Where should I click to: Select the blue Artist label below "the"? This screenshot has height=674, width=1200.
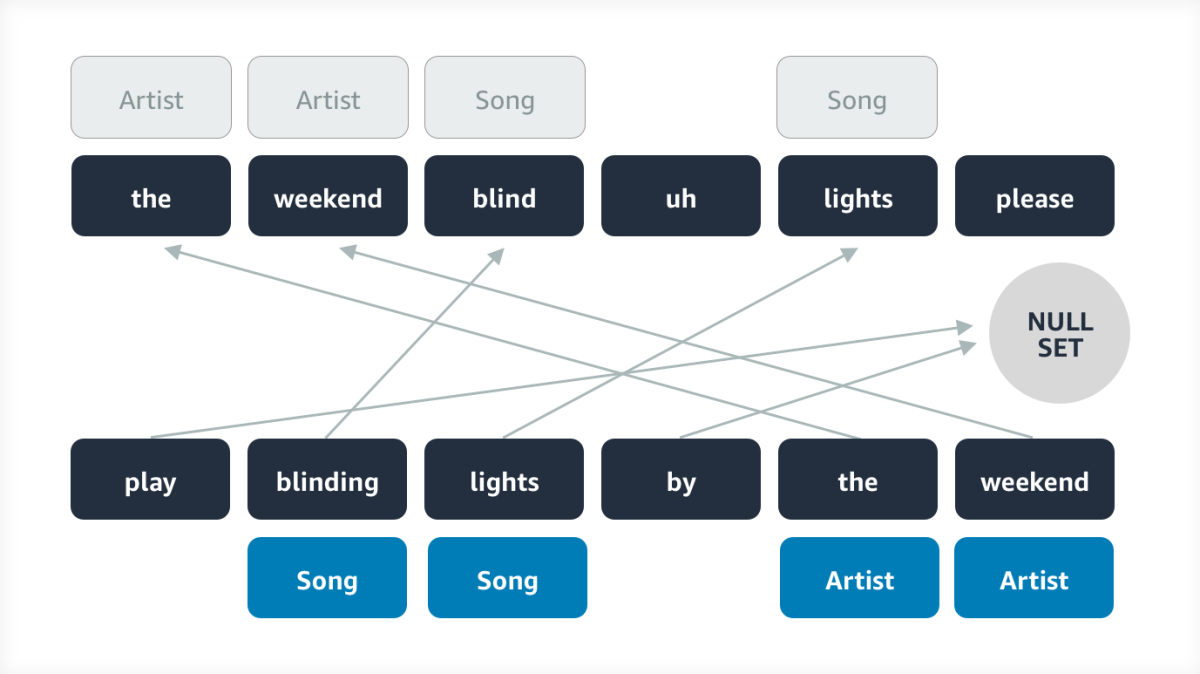click(x=859, y=578)
